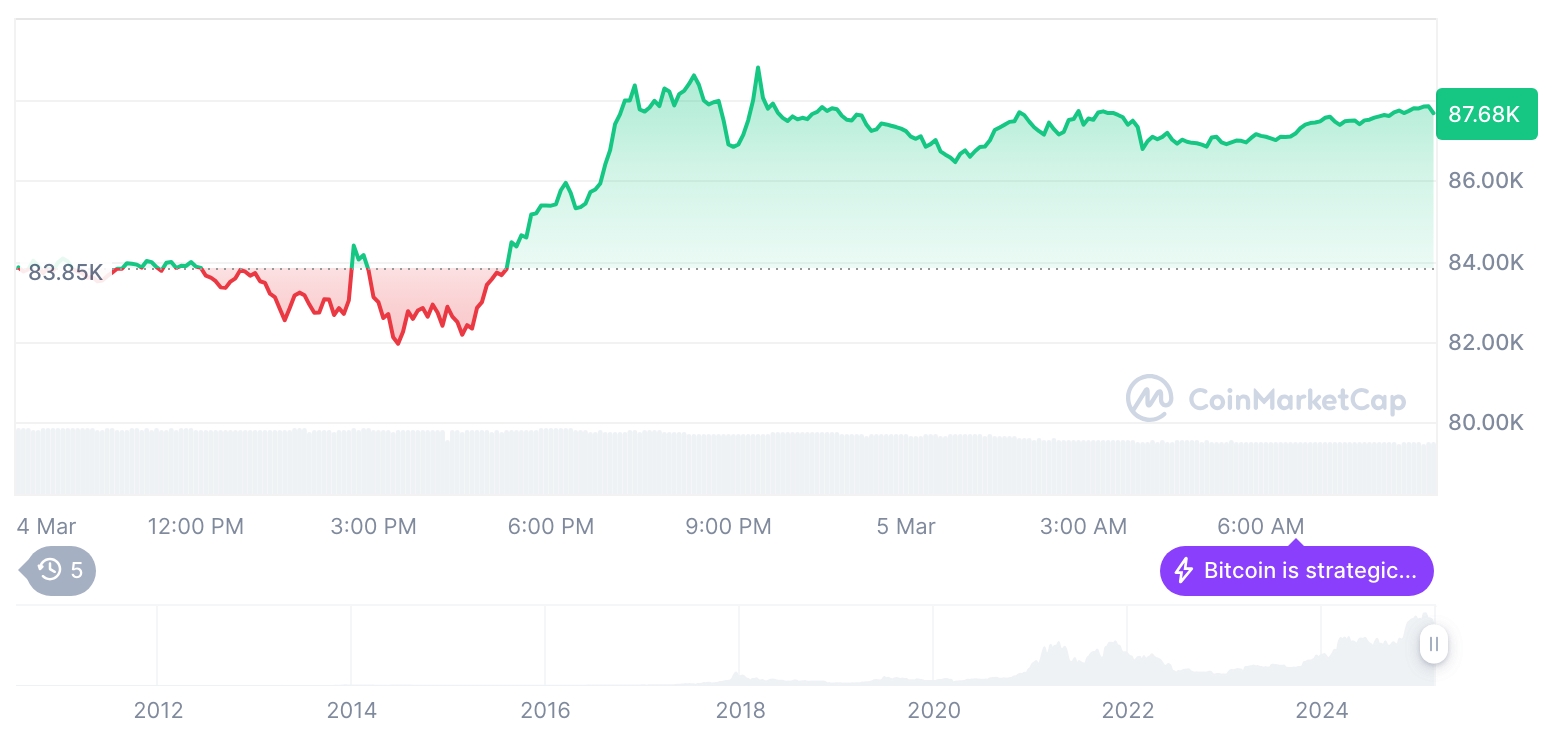Click the 4 Mar date axis label
Screen dimensions: 1566x732
coord(46,526)
